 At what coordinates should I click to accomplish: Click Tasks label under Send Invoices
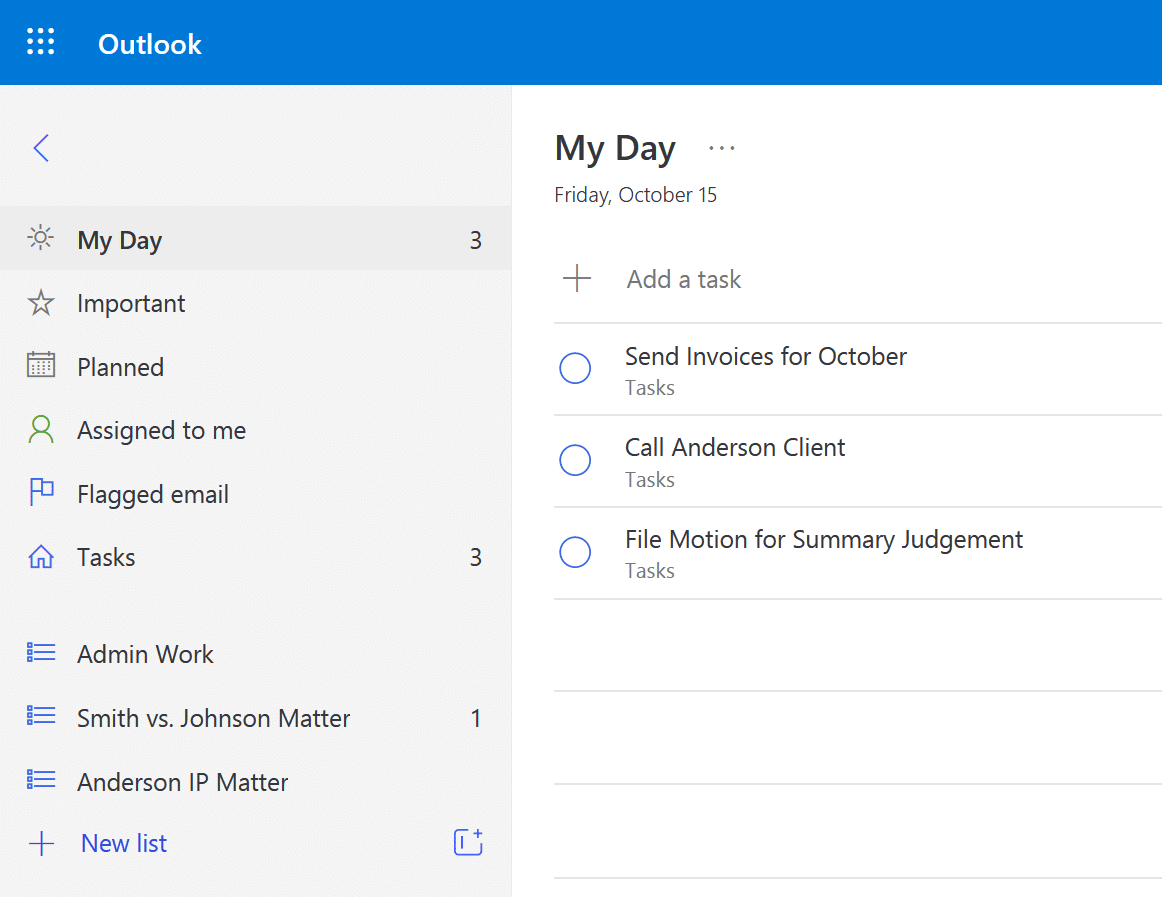point(650,388)
